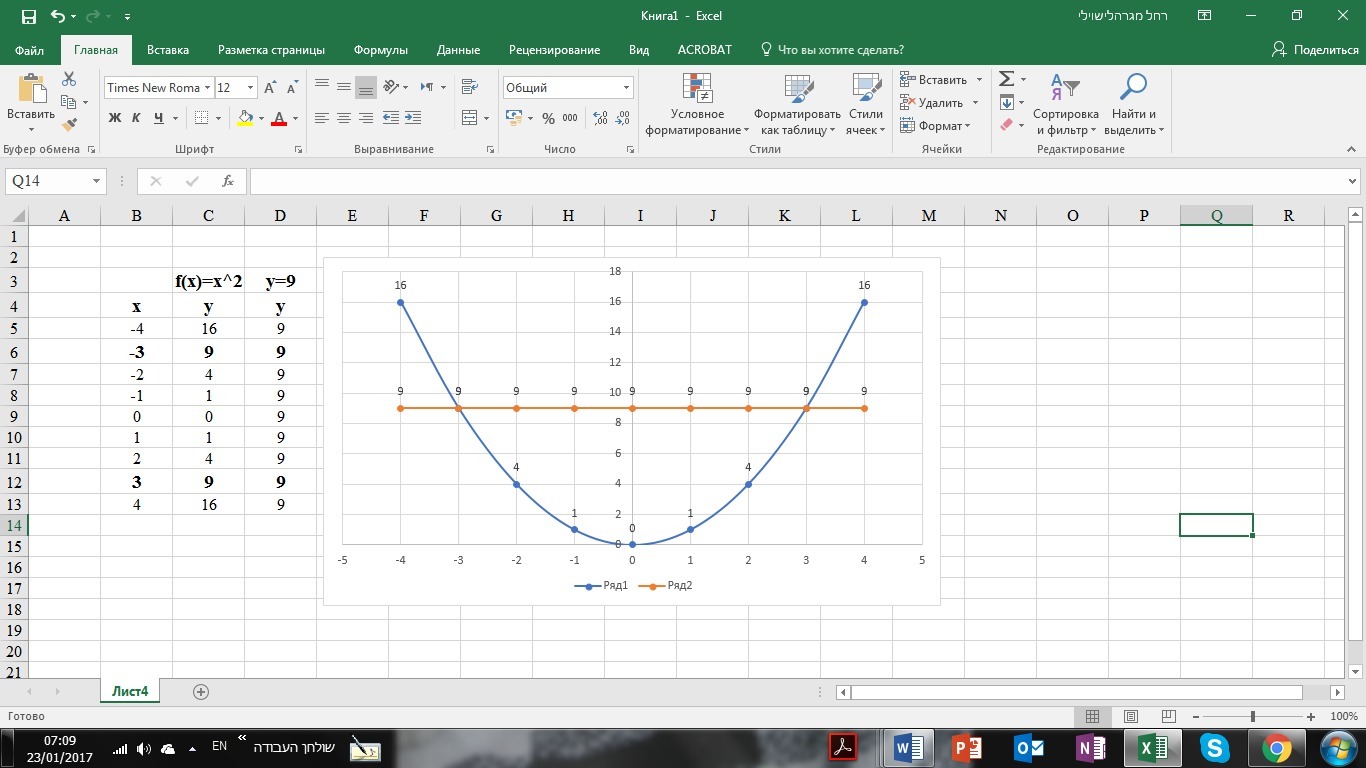Toggle underline (Ч) formatting
The width and height of the screenshot is (1366, 768).
(159, 118)
